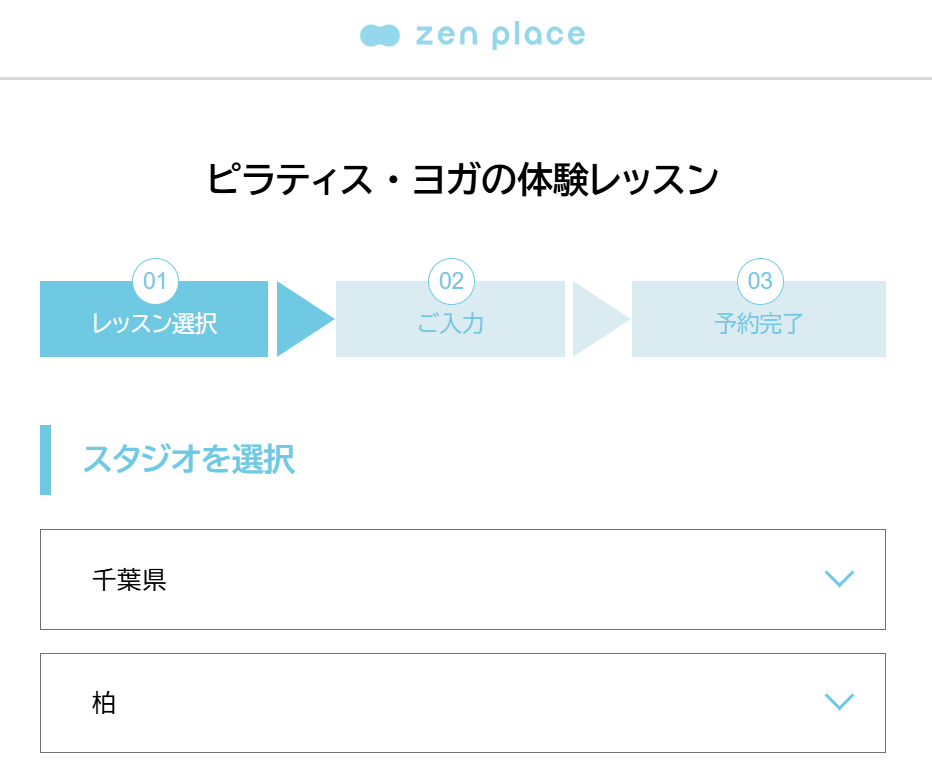Image resolution: width=932 pixels, height=768 pixels.
Task: Click the ピラティス・ヨガの体験レッスン page title
Action: [463, 180]
